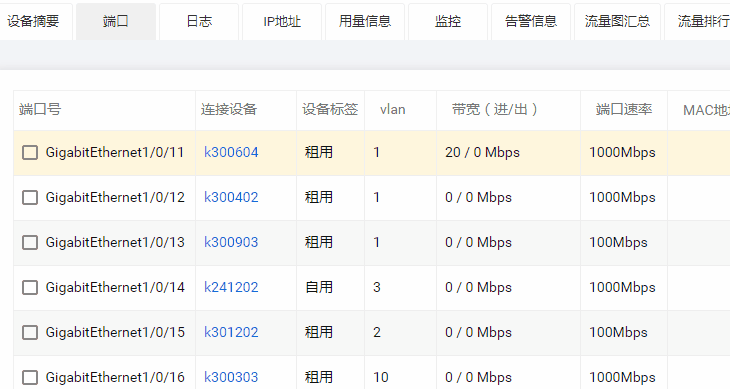This screenshot has width=730, height=389.
Task: Click the 1000Mbps speed for GigabitEthernet1/0/11
Action: 622,153
